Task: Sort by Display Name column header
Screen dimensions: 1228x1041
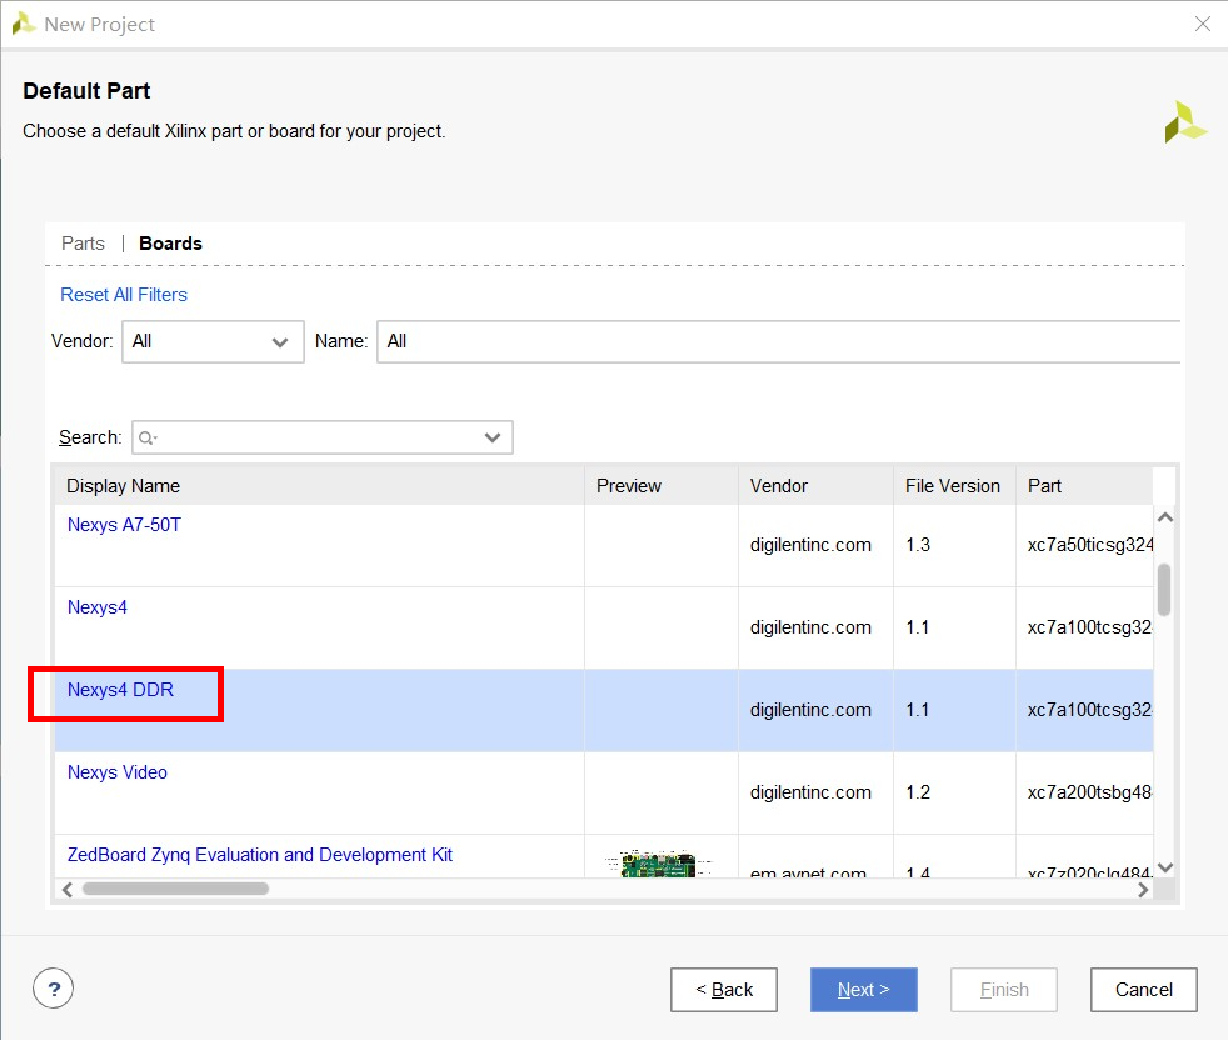Action: coord(319,486)
